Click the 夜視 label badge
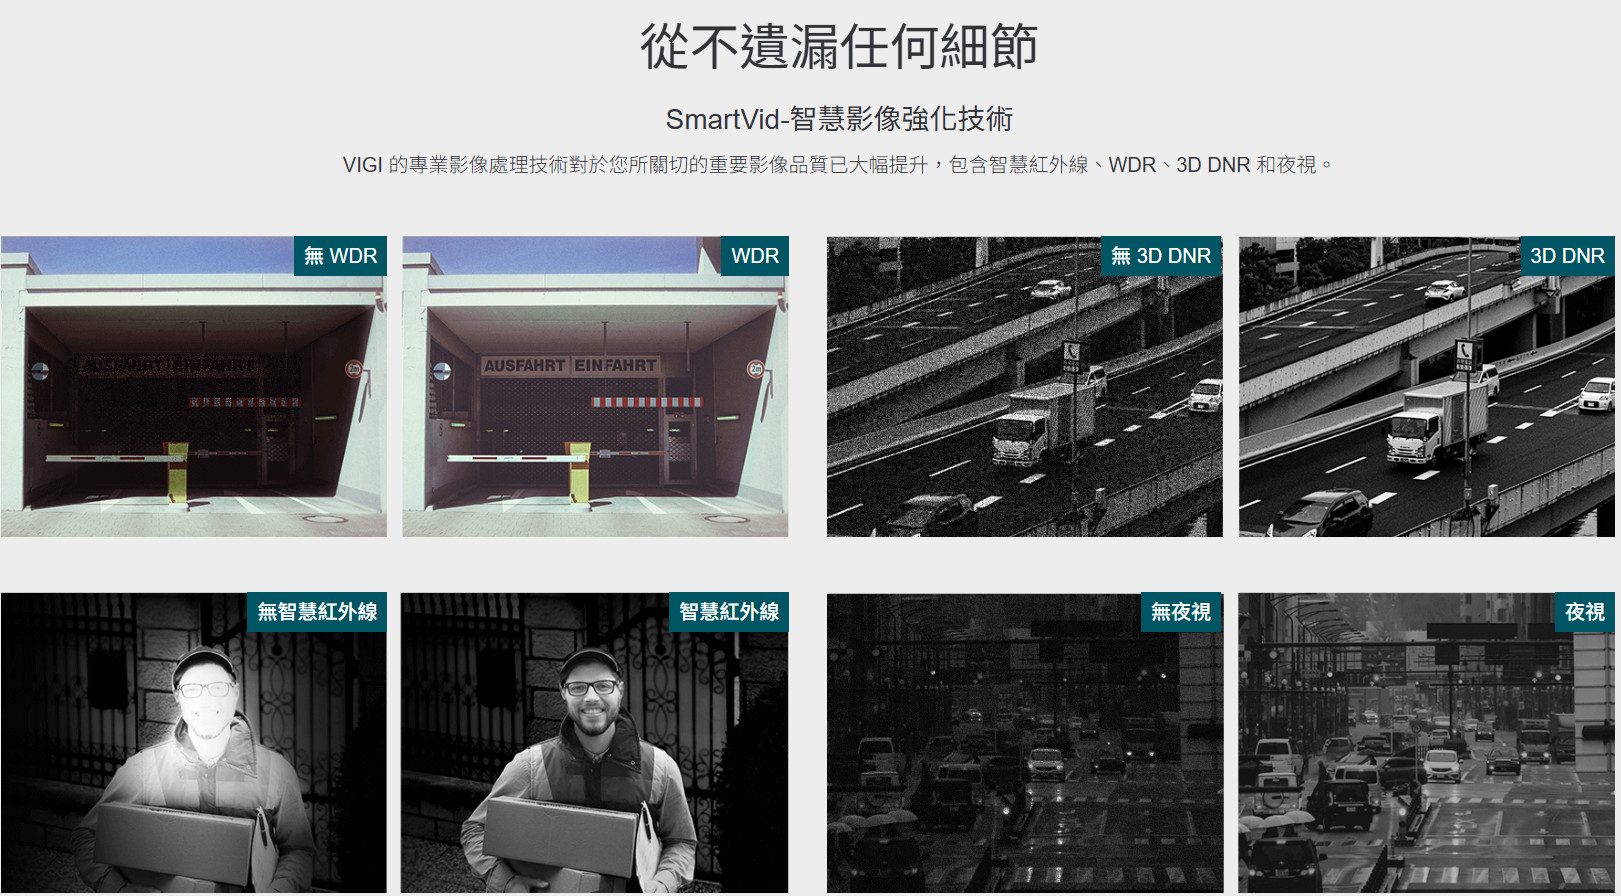Image resolution: width=1621 pixels, height=896 pixels. 1585,612
